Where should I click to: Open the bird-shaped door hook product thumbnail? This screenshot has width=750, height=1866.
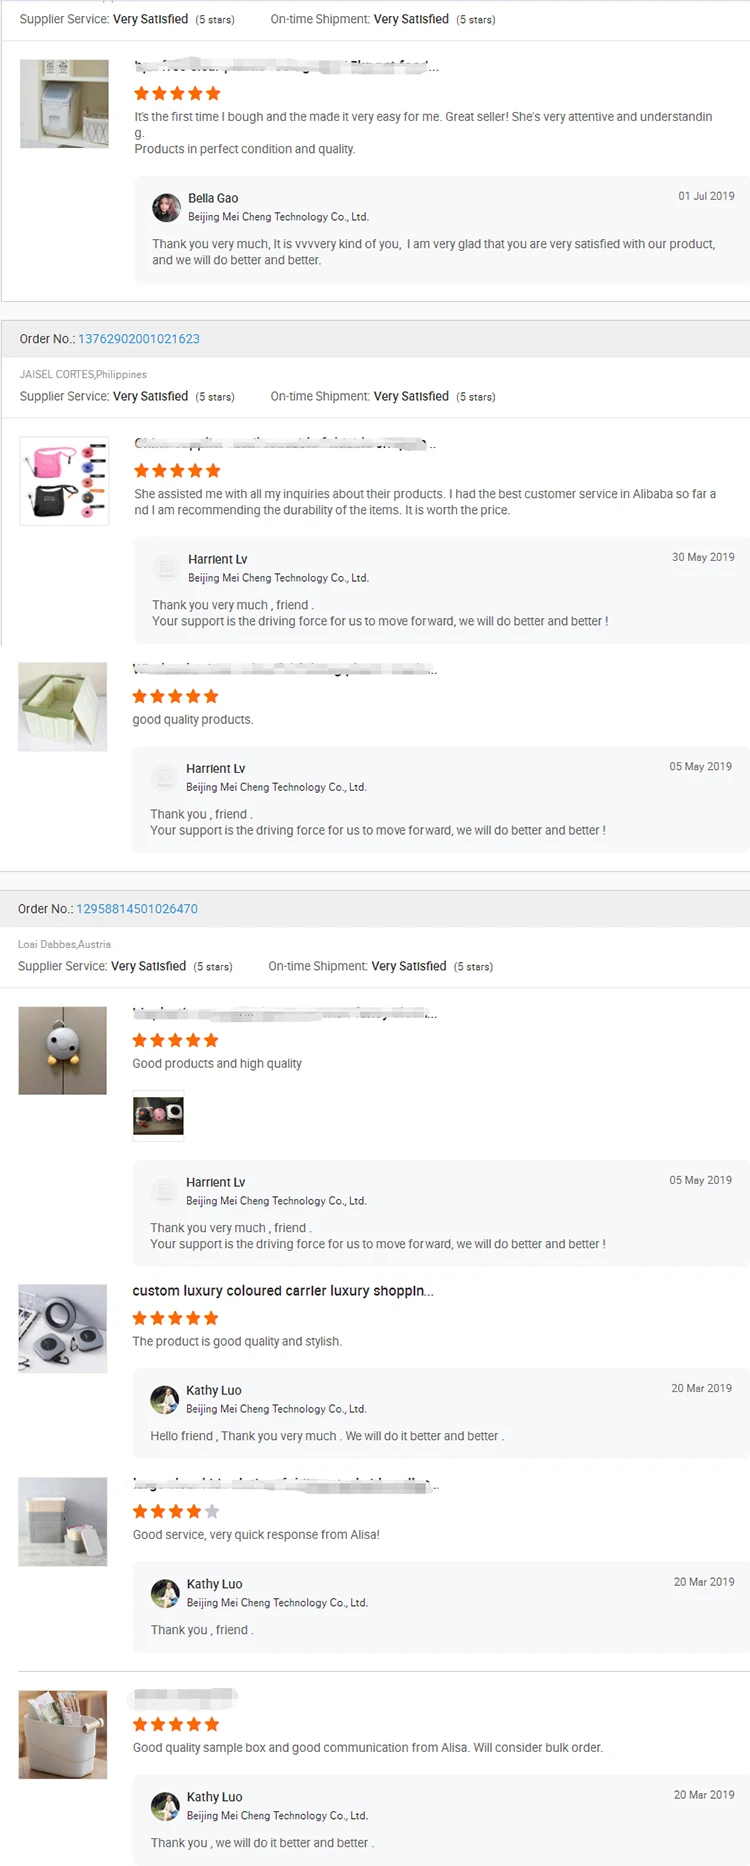pos(62,1050)
